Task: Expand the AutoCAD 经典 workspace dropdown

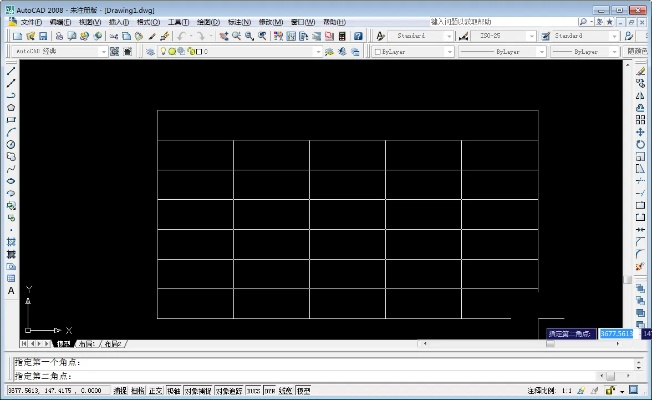Action: (x=104, y=52)
